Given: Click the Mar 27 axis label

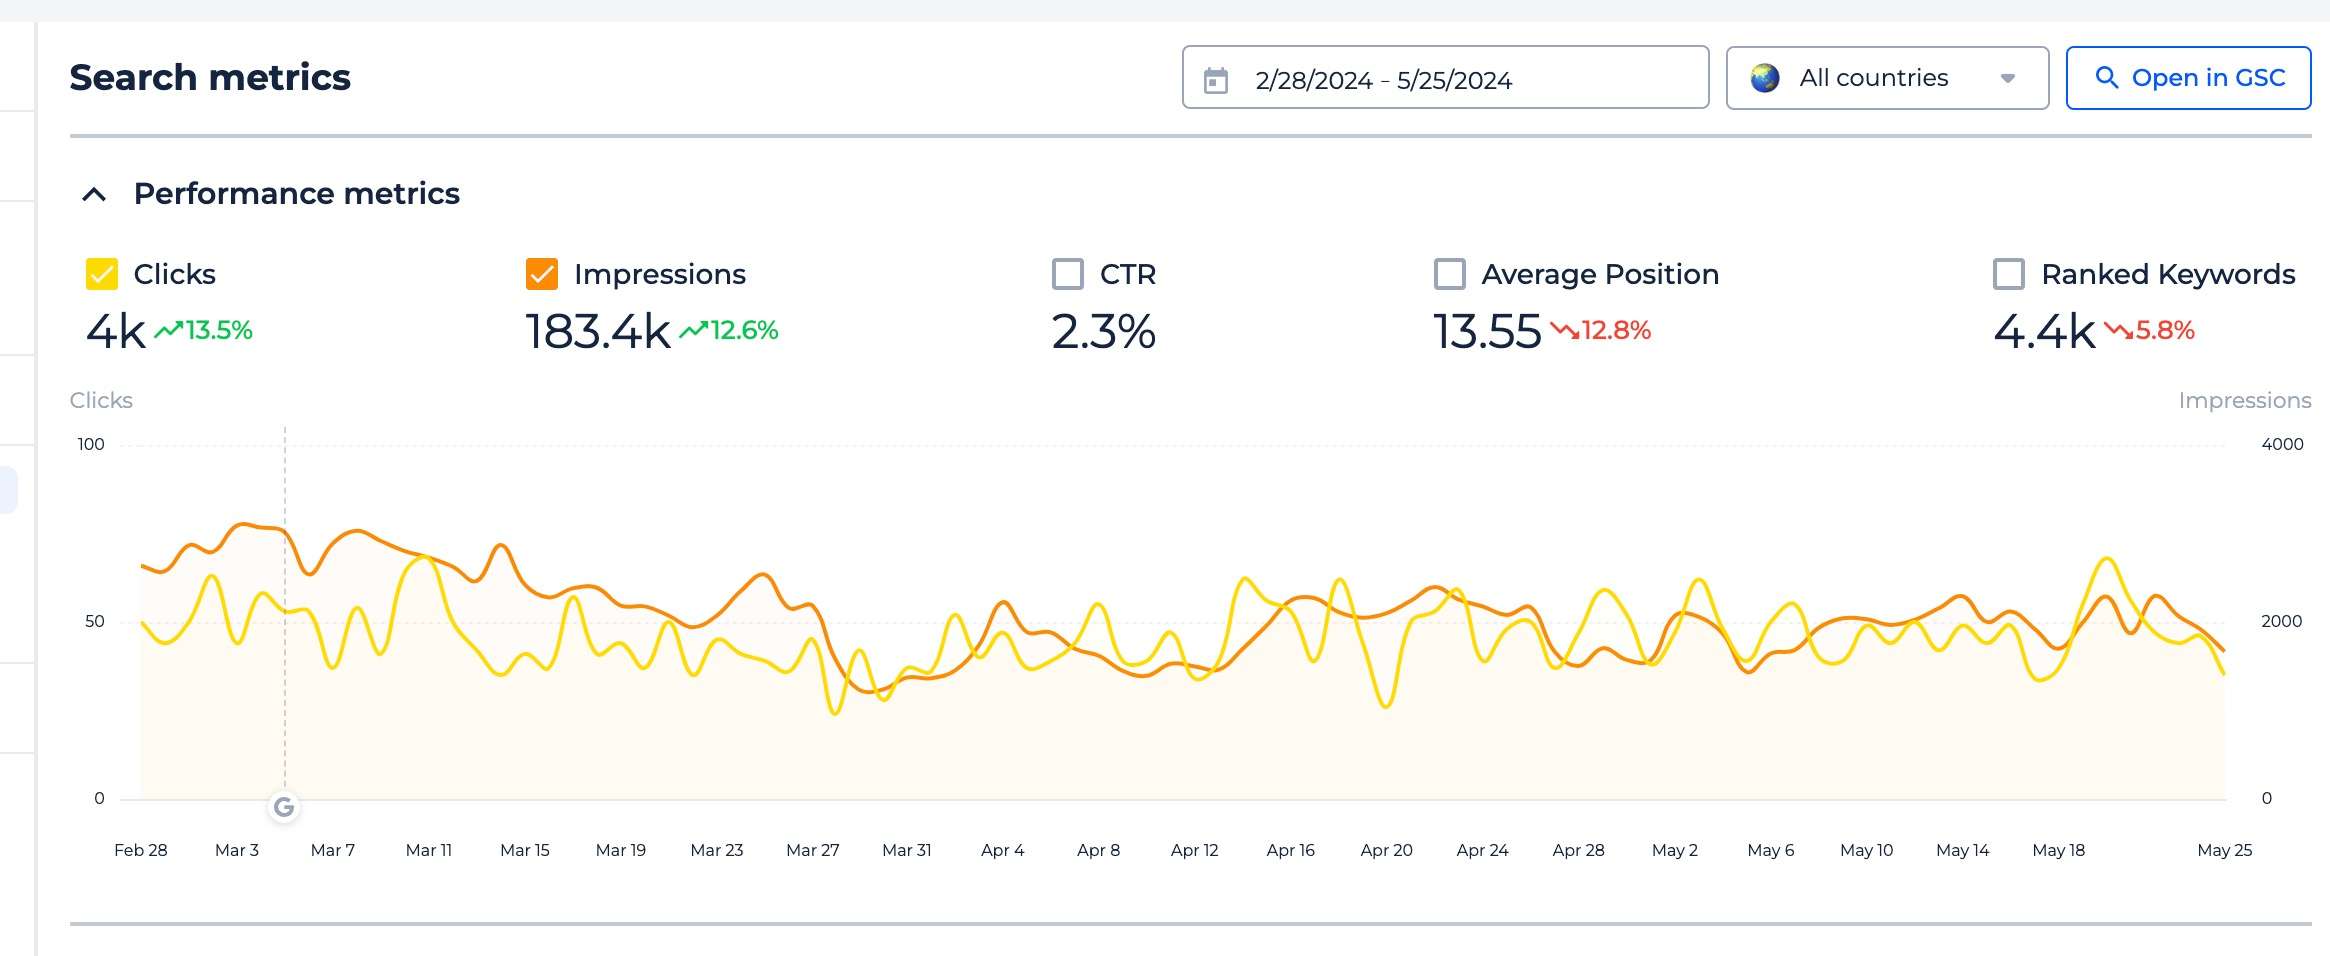Looking at the screenshot, I should pos(812,850).
